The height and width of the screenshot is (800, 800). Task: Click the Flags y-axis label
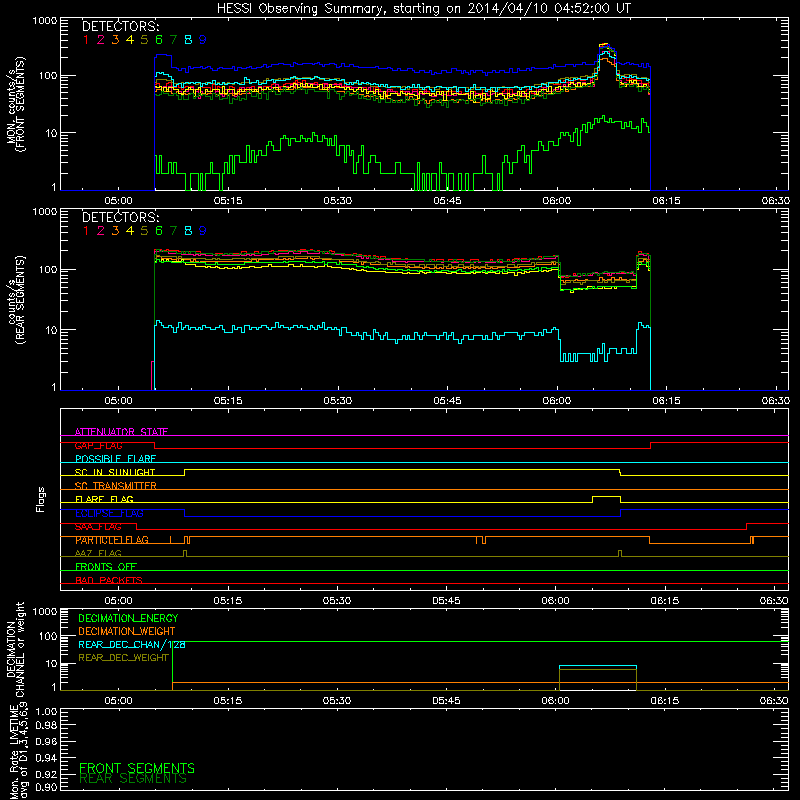[41, 499]
